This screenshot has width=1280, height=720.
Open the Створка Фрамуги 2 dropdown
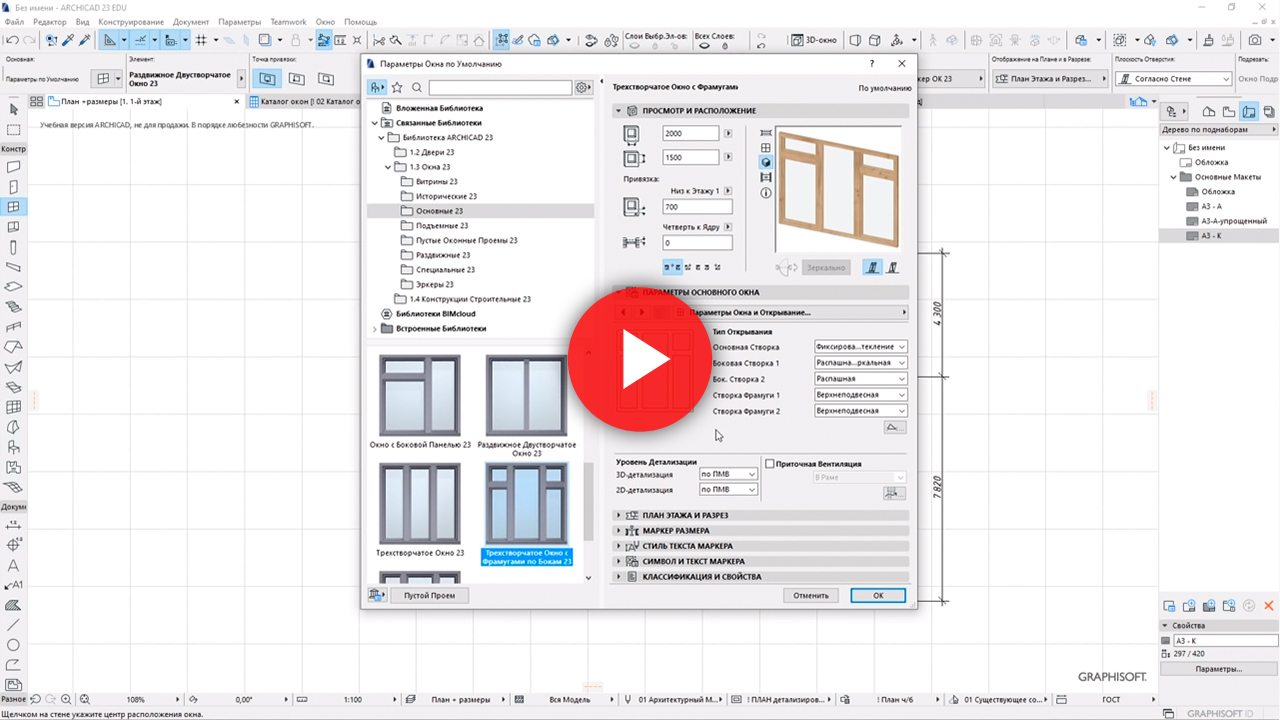pyautogui.click(x=860, y=411)
